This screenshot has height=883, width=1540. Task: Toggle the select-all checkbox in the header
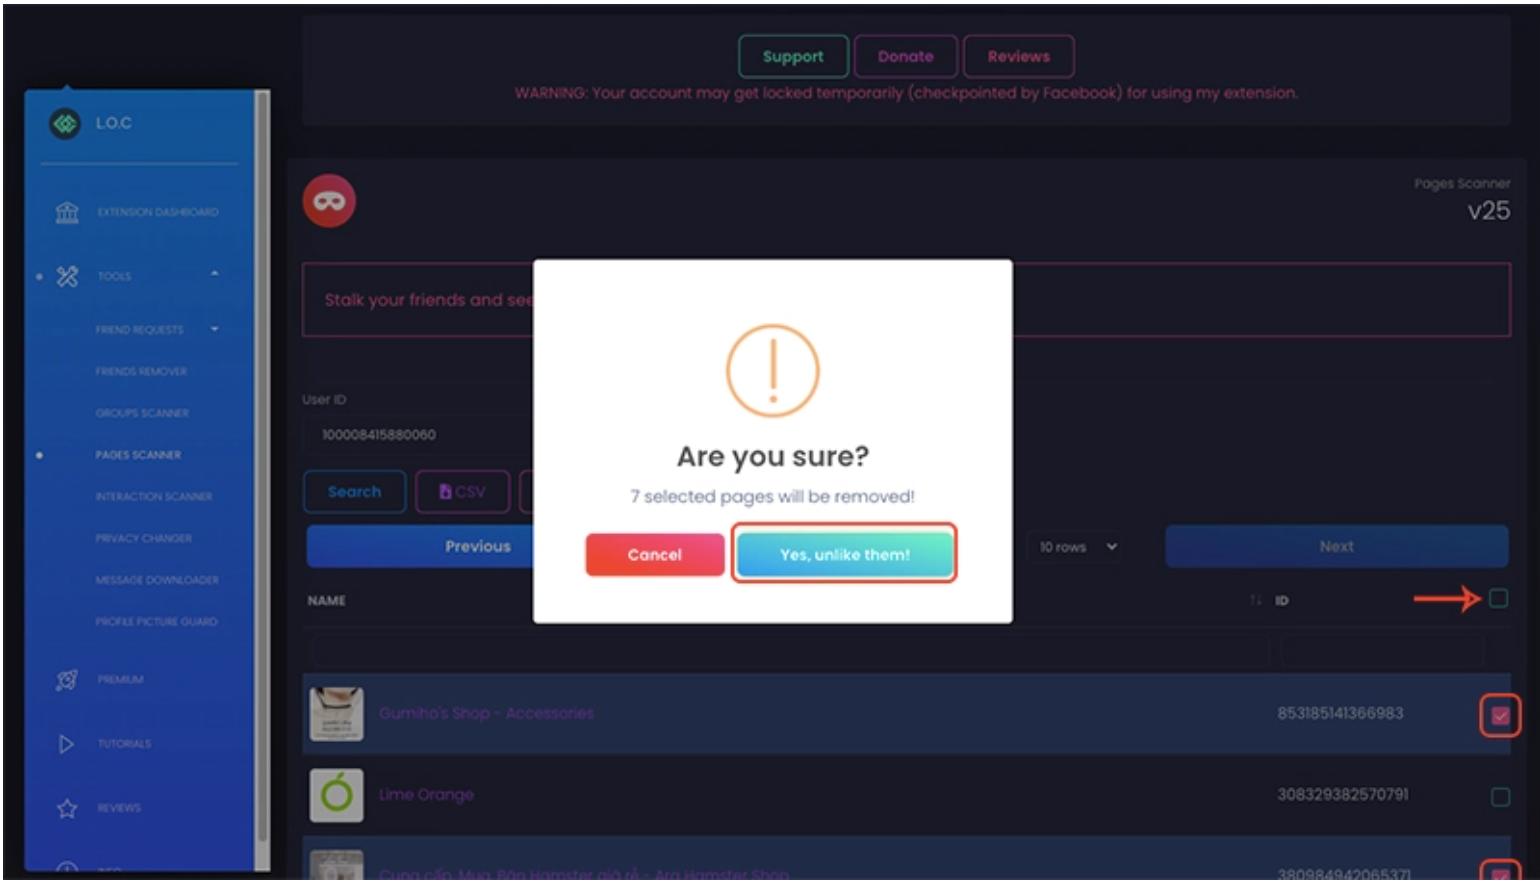[x=1497, y=597]
